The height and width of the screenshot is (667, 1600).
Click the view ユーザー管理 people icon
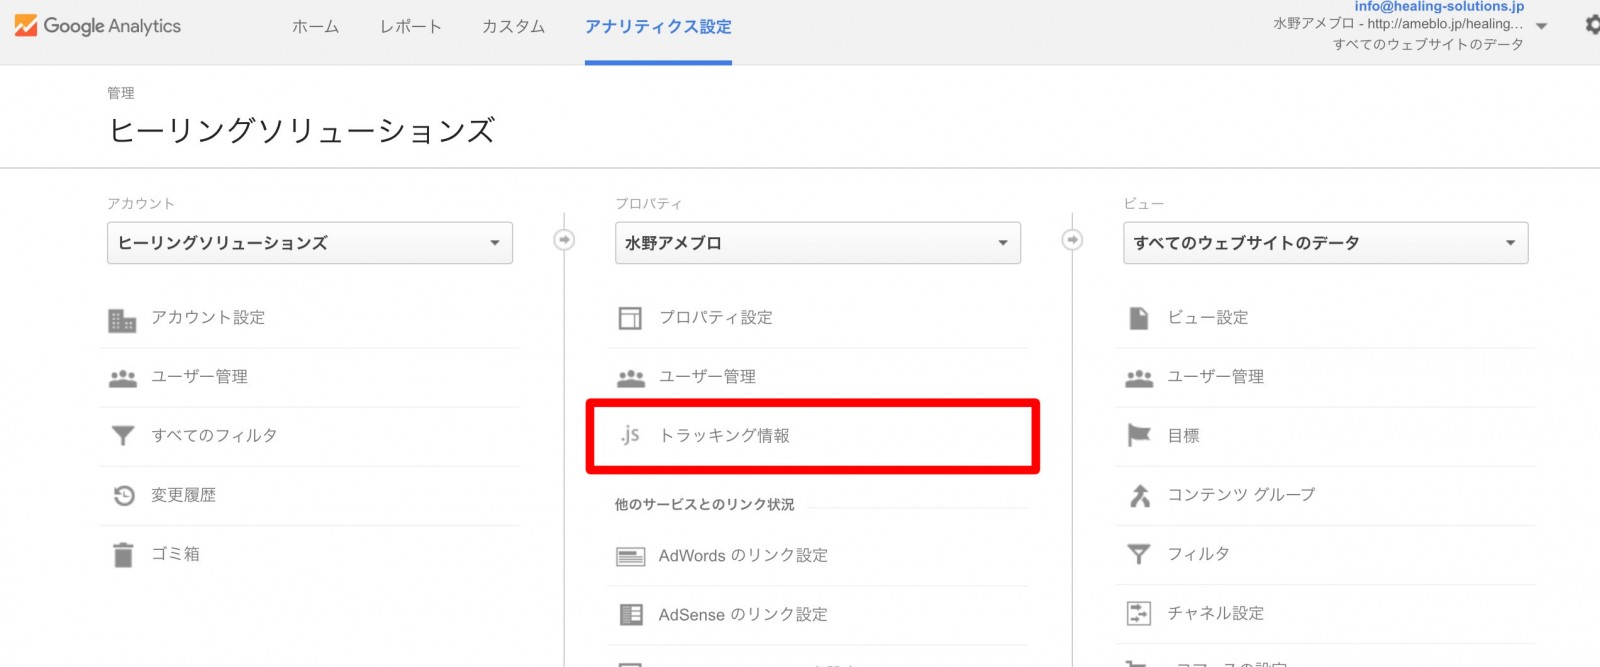(1139, 378)
